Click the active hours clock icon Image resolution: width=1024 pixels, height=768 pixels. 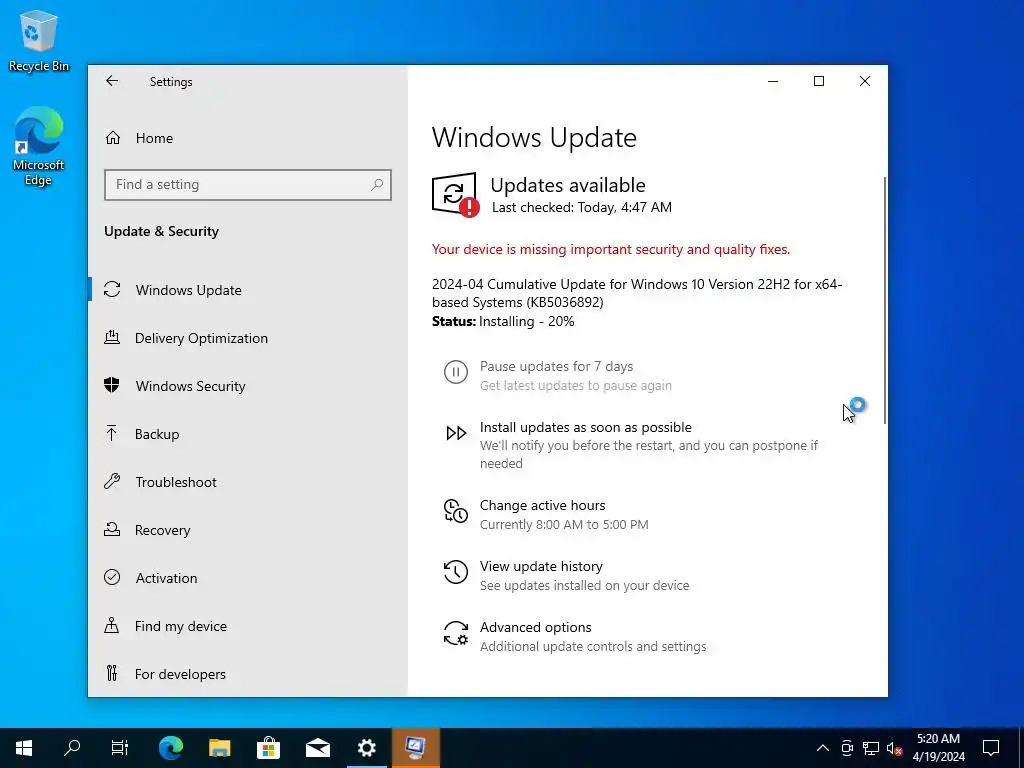click(455, 511)
